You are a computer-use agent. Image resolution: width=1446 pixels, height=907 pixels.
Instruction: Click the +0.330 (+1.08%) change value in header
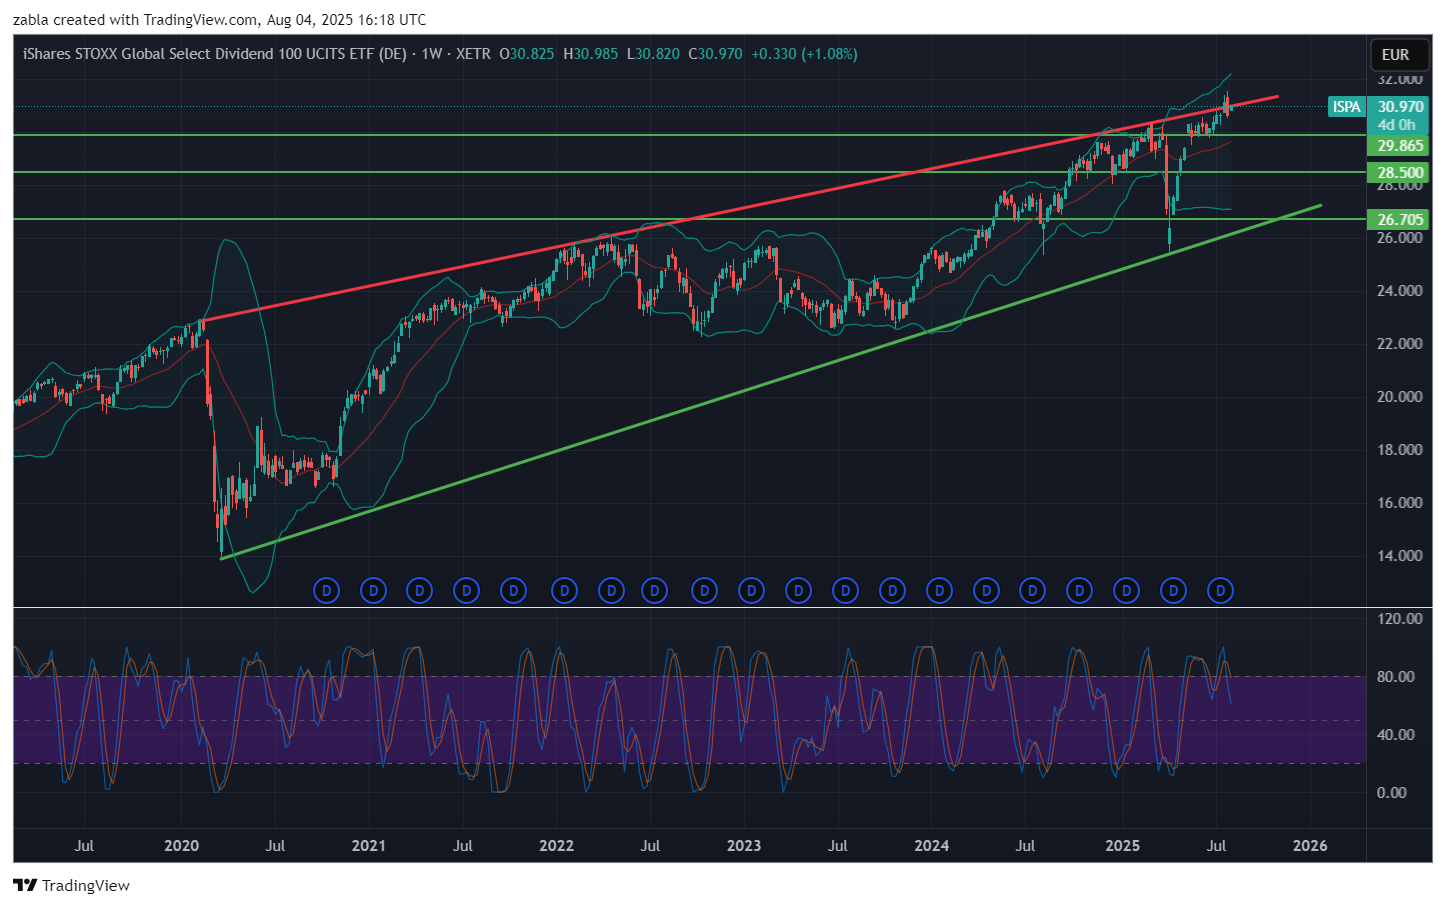(804, 54)
